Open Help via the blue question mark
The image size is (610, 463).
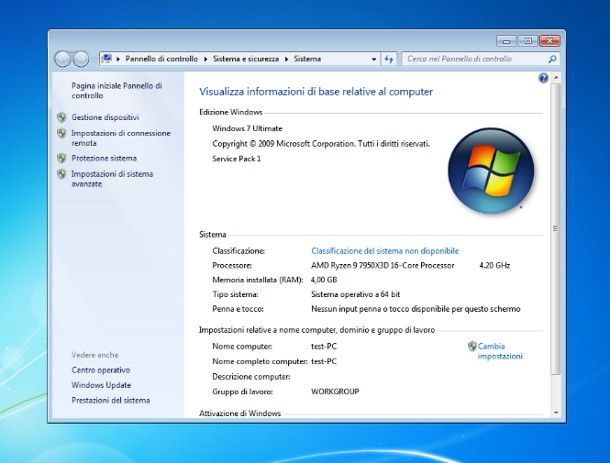coord(543,79)
